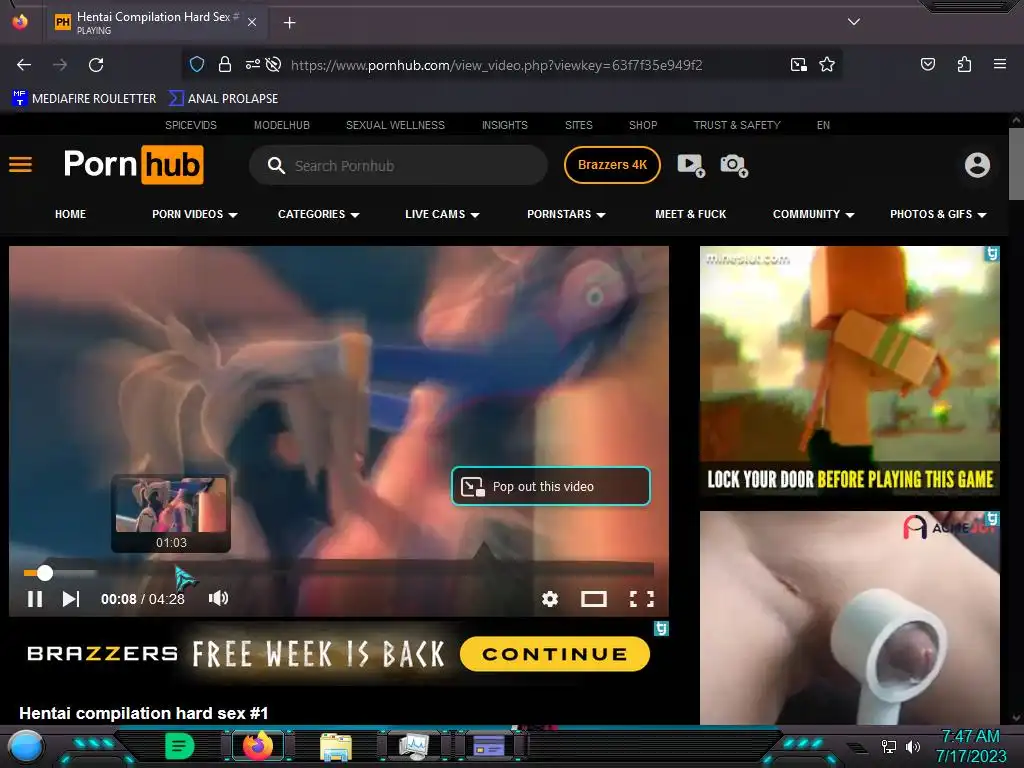Open the green notes app on taskbar
The width and height of the screenshot is (1024, 768).
click(180, 746)
